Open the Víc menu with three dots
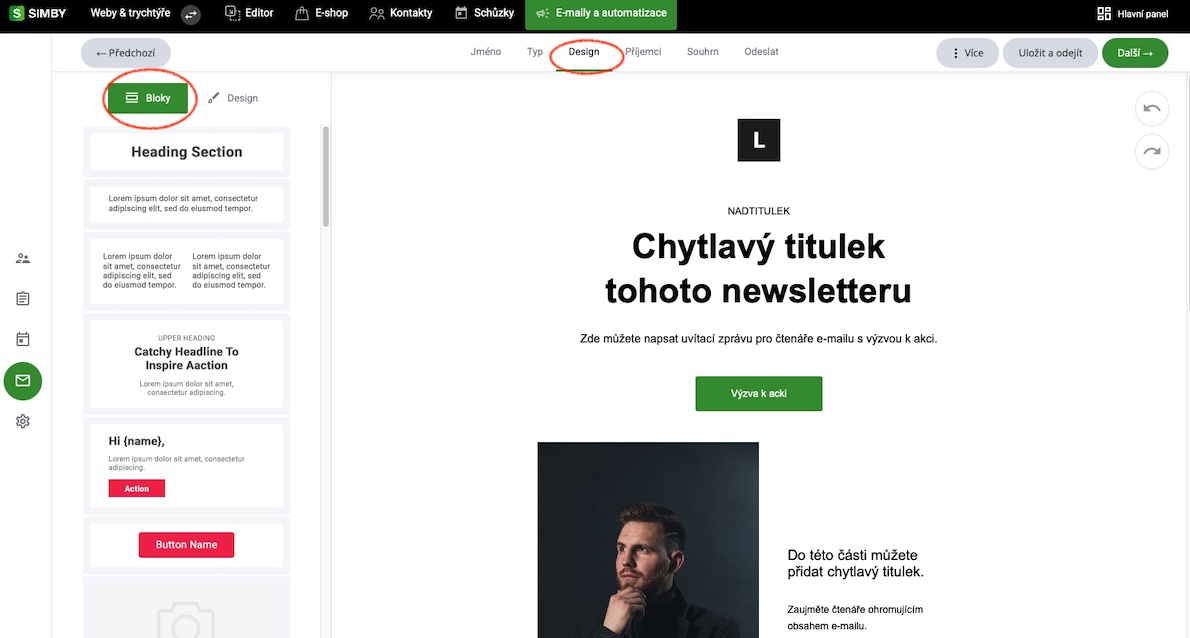This screenshot has width=1190, height=638. pos(967,53)
